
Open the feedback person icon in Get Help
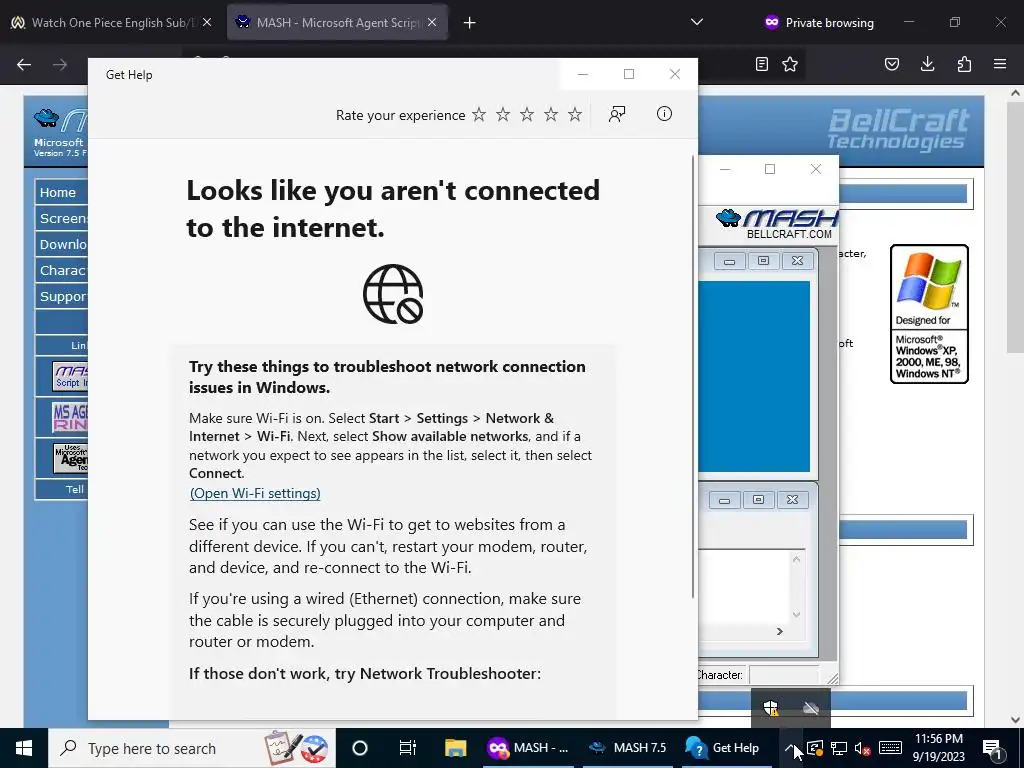pyautogui.click(x=616, y=114)
